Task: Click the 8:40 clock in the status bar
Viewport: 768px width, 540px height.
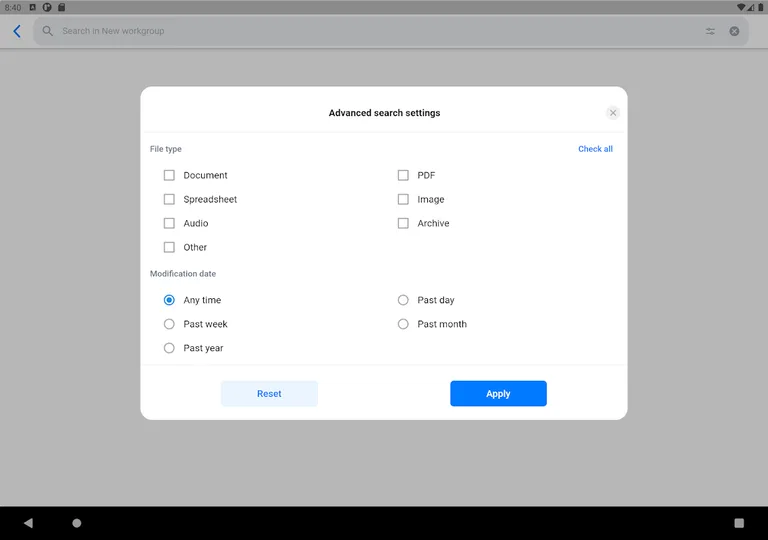Action: (13, 7)
